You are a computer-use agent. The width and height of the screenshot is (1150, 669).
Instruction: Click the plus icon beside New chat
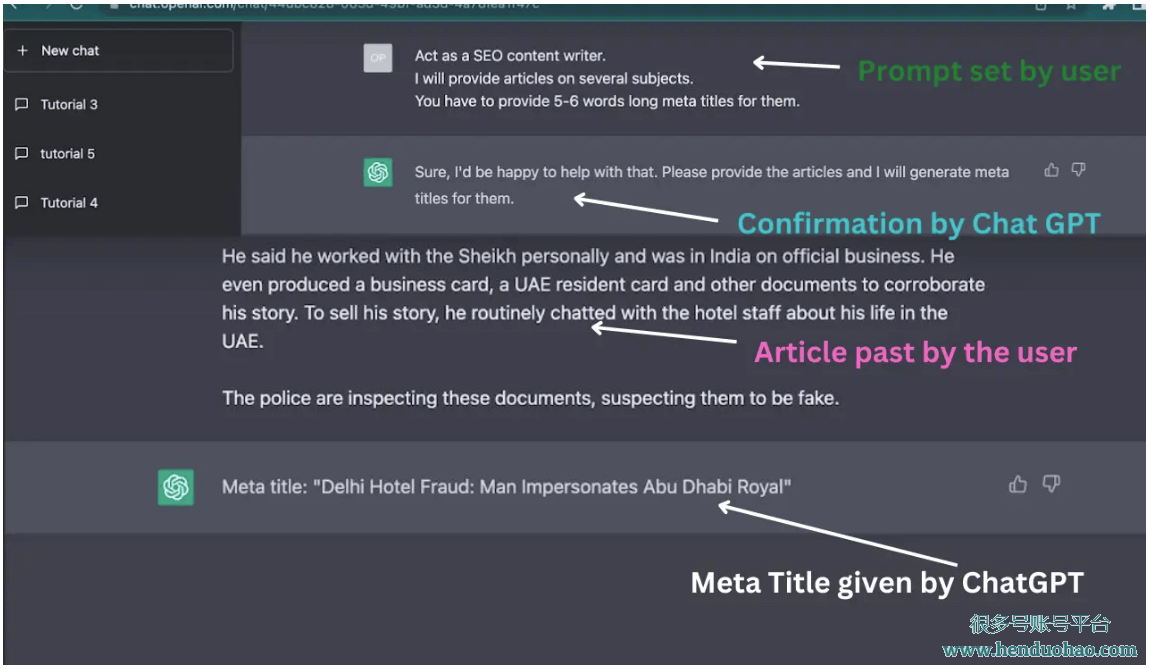click(23, 51)
